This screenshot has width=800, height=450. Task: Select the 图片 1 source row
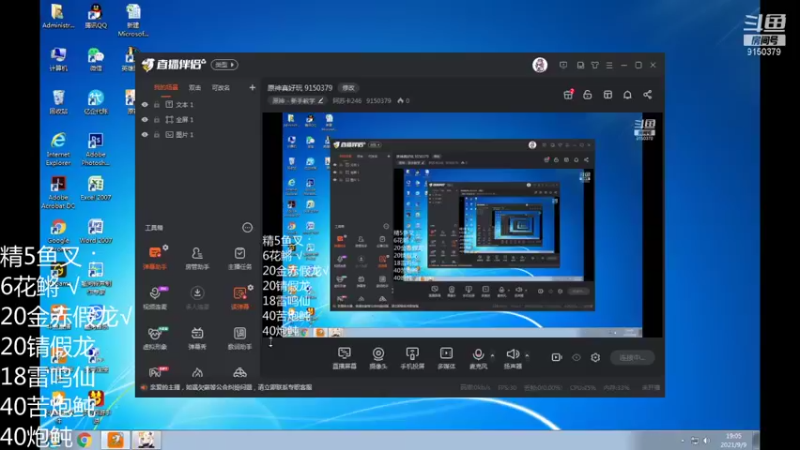coord(199,135)
